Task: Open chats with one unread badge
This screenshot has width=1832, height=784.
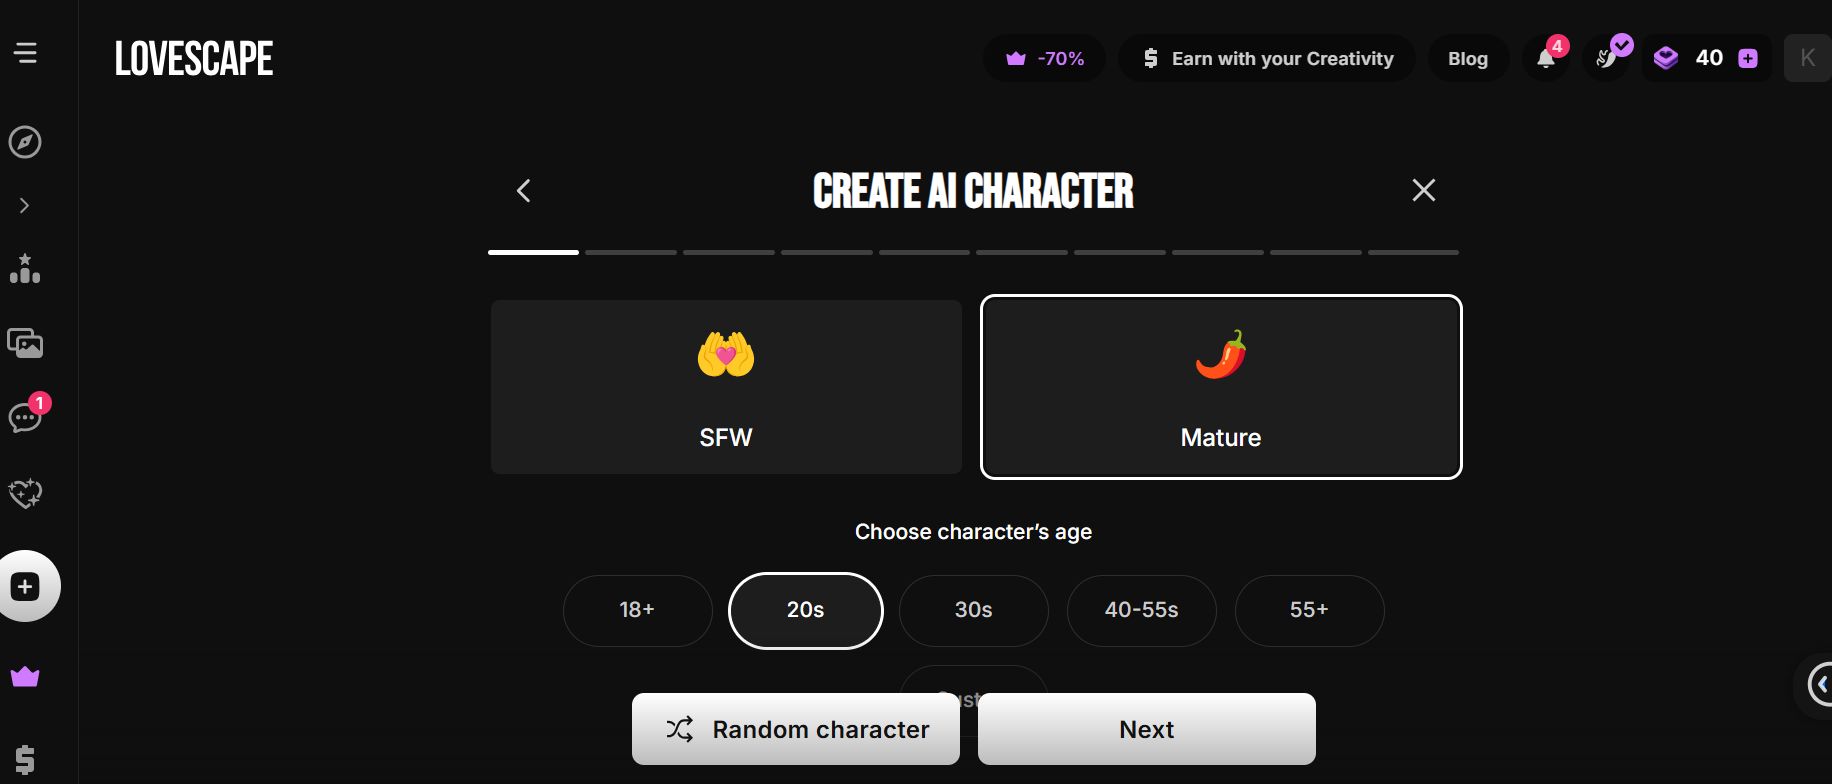Action: coord(25,417)
